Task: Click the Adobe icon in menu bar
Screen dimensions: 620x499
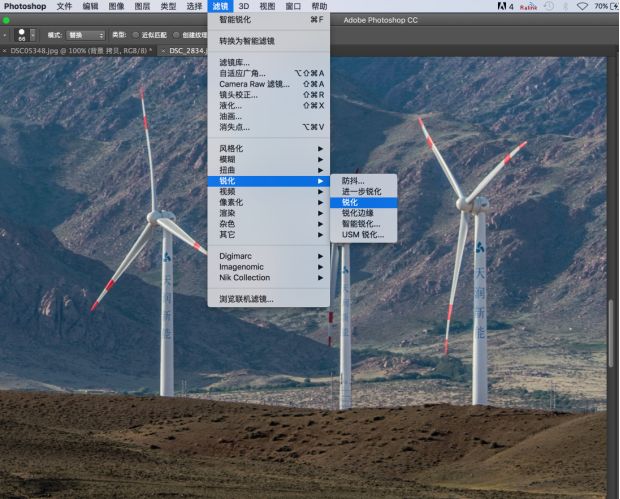Action: (x=500, y=6)
